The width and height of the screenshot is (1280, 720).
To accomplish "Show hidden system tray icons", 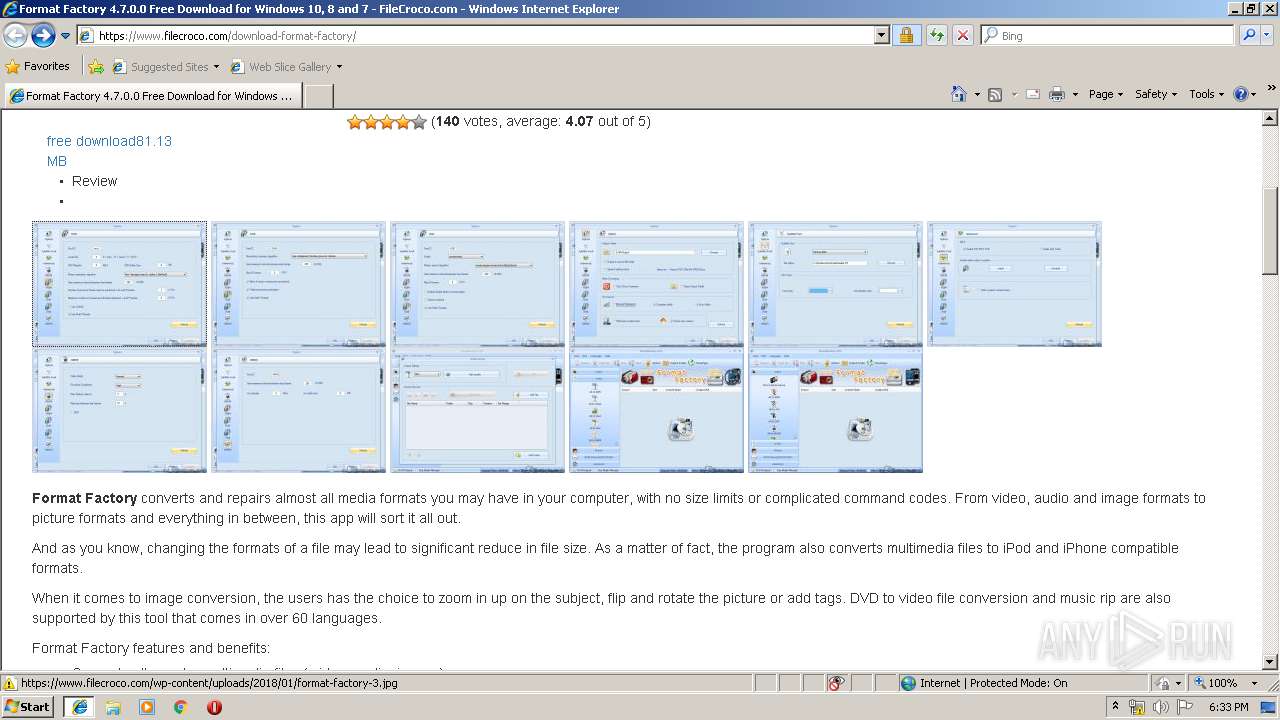I will pos(1115,706).
